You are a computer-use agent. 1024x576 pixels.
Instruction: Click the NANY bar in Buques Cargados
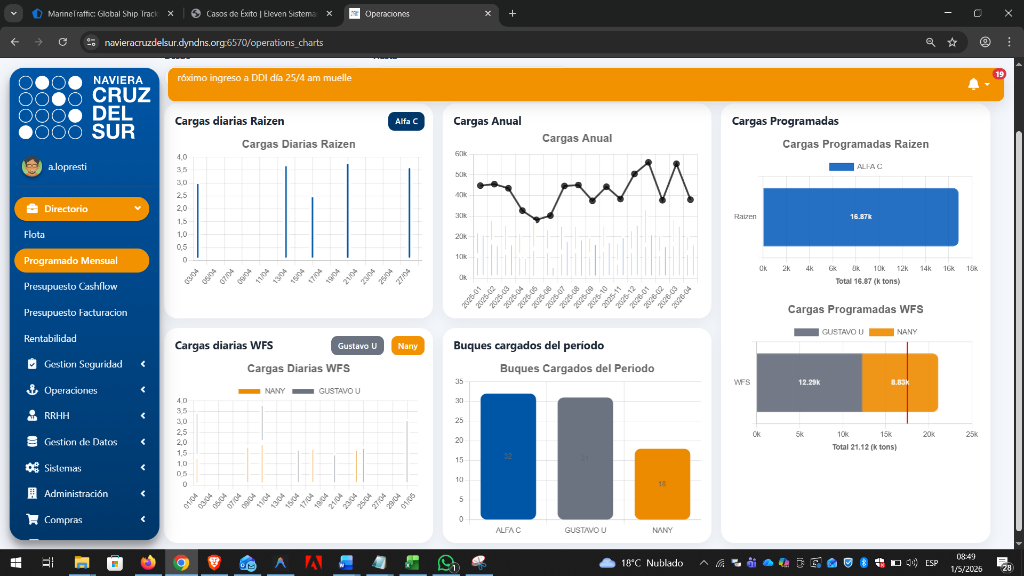click(x=662, y=484)
